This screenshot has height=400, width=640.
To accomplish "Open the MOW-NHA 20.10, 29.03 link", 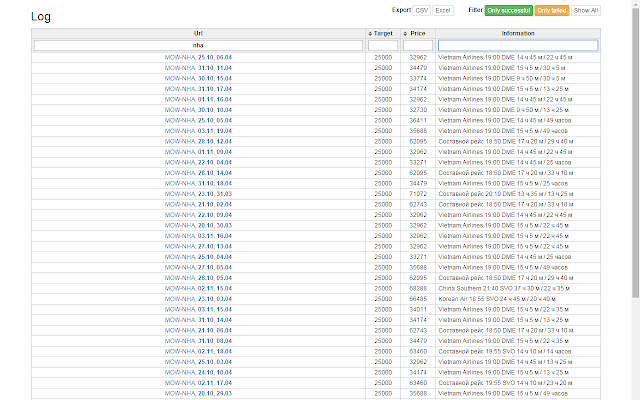I will [197, 392].
